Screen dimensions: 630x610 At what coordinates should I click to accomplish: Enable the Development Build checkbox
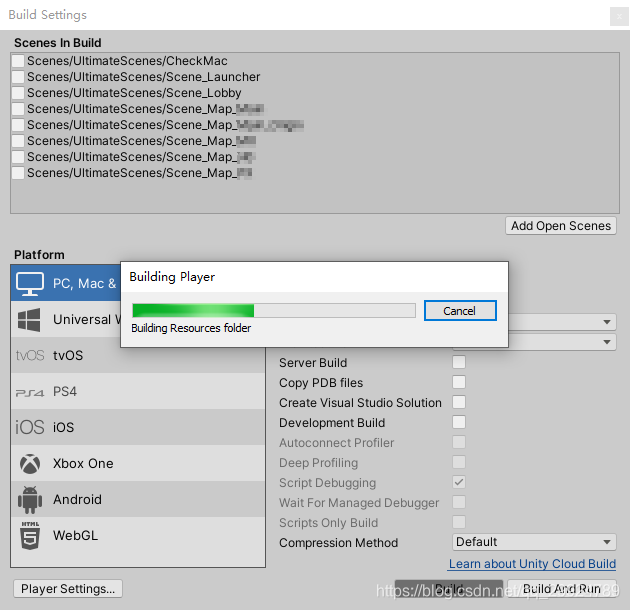tap(459, 422)
